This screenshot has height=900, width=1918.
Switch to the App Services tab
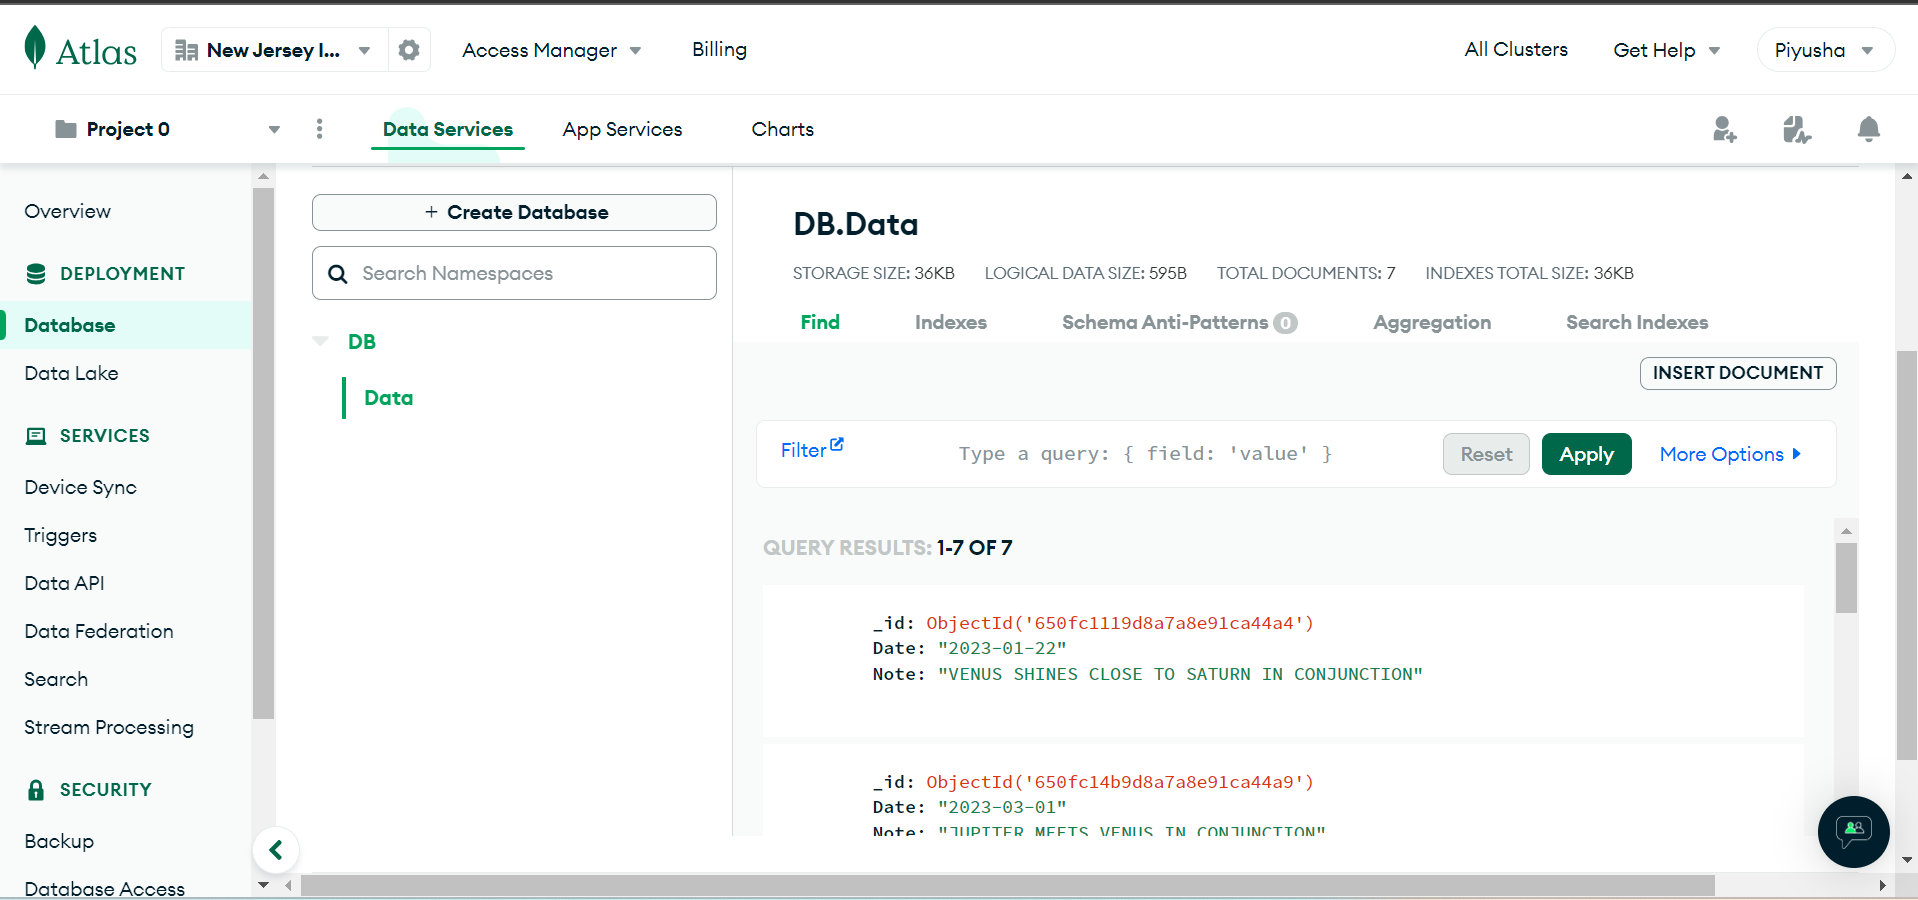pos(622,129)
